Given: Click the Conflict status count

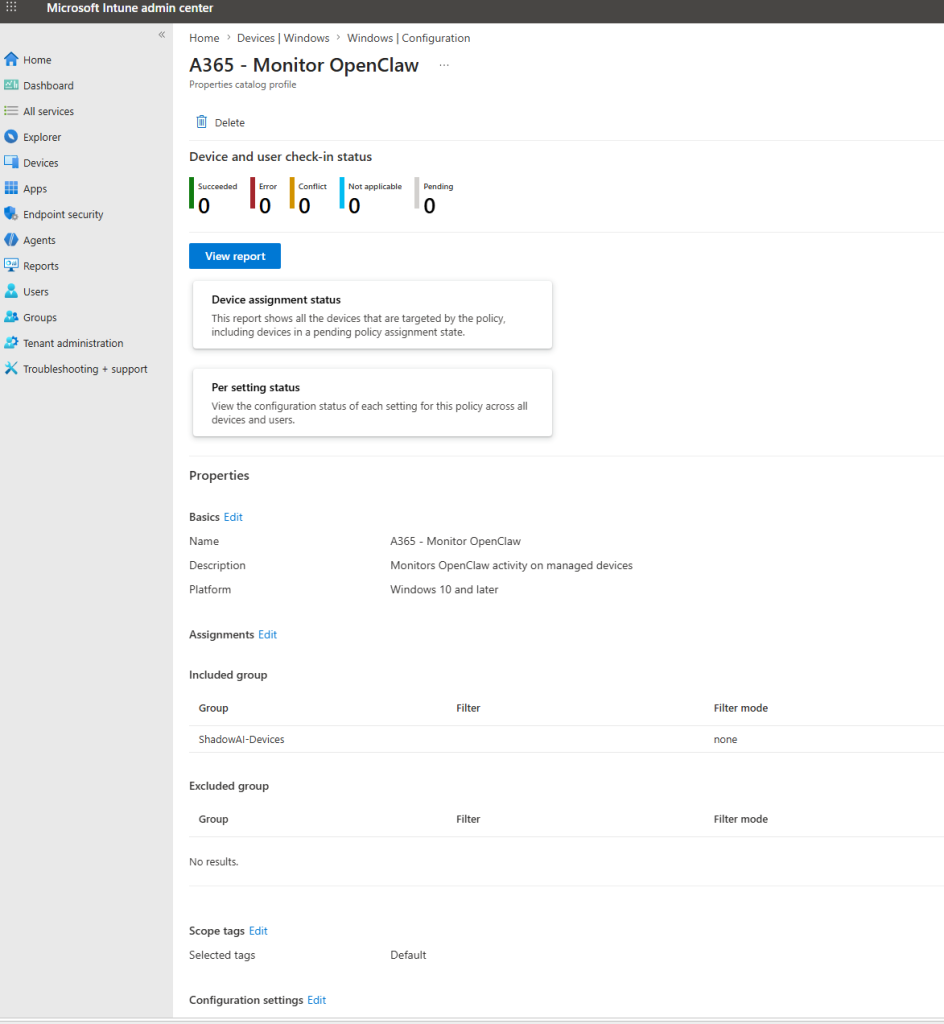Looking at the screenshot, I should [305, 206].
